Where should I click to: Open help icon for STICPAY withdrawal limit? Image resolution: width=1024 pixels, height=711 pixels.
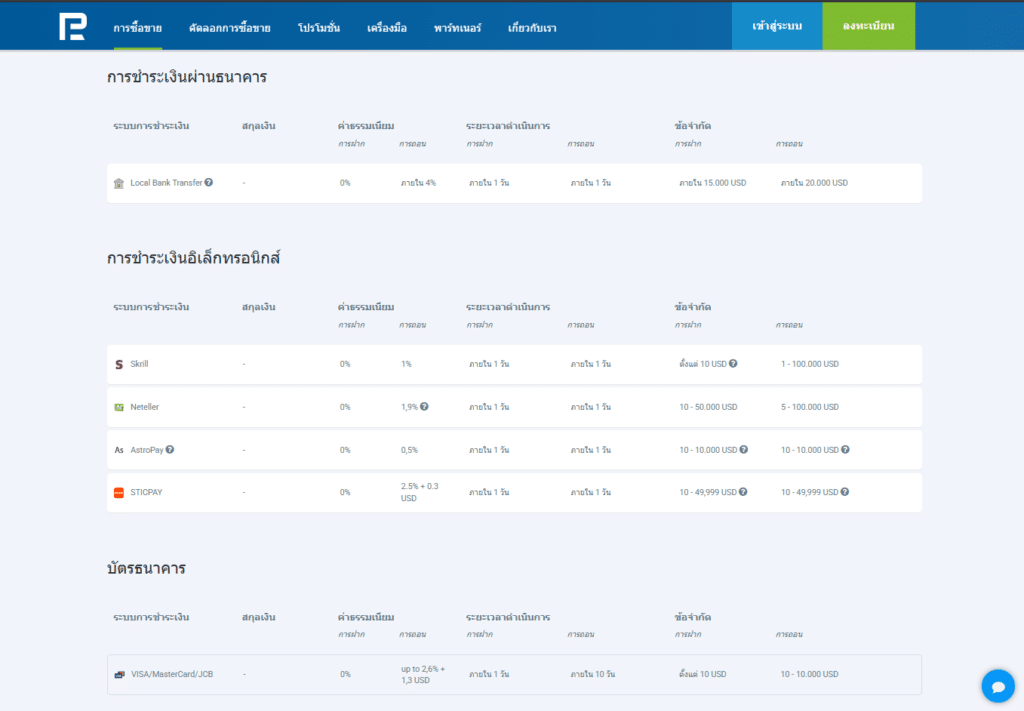click(x=844, y=492)
